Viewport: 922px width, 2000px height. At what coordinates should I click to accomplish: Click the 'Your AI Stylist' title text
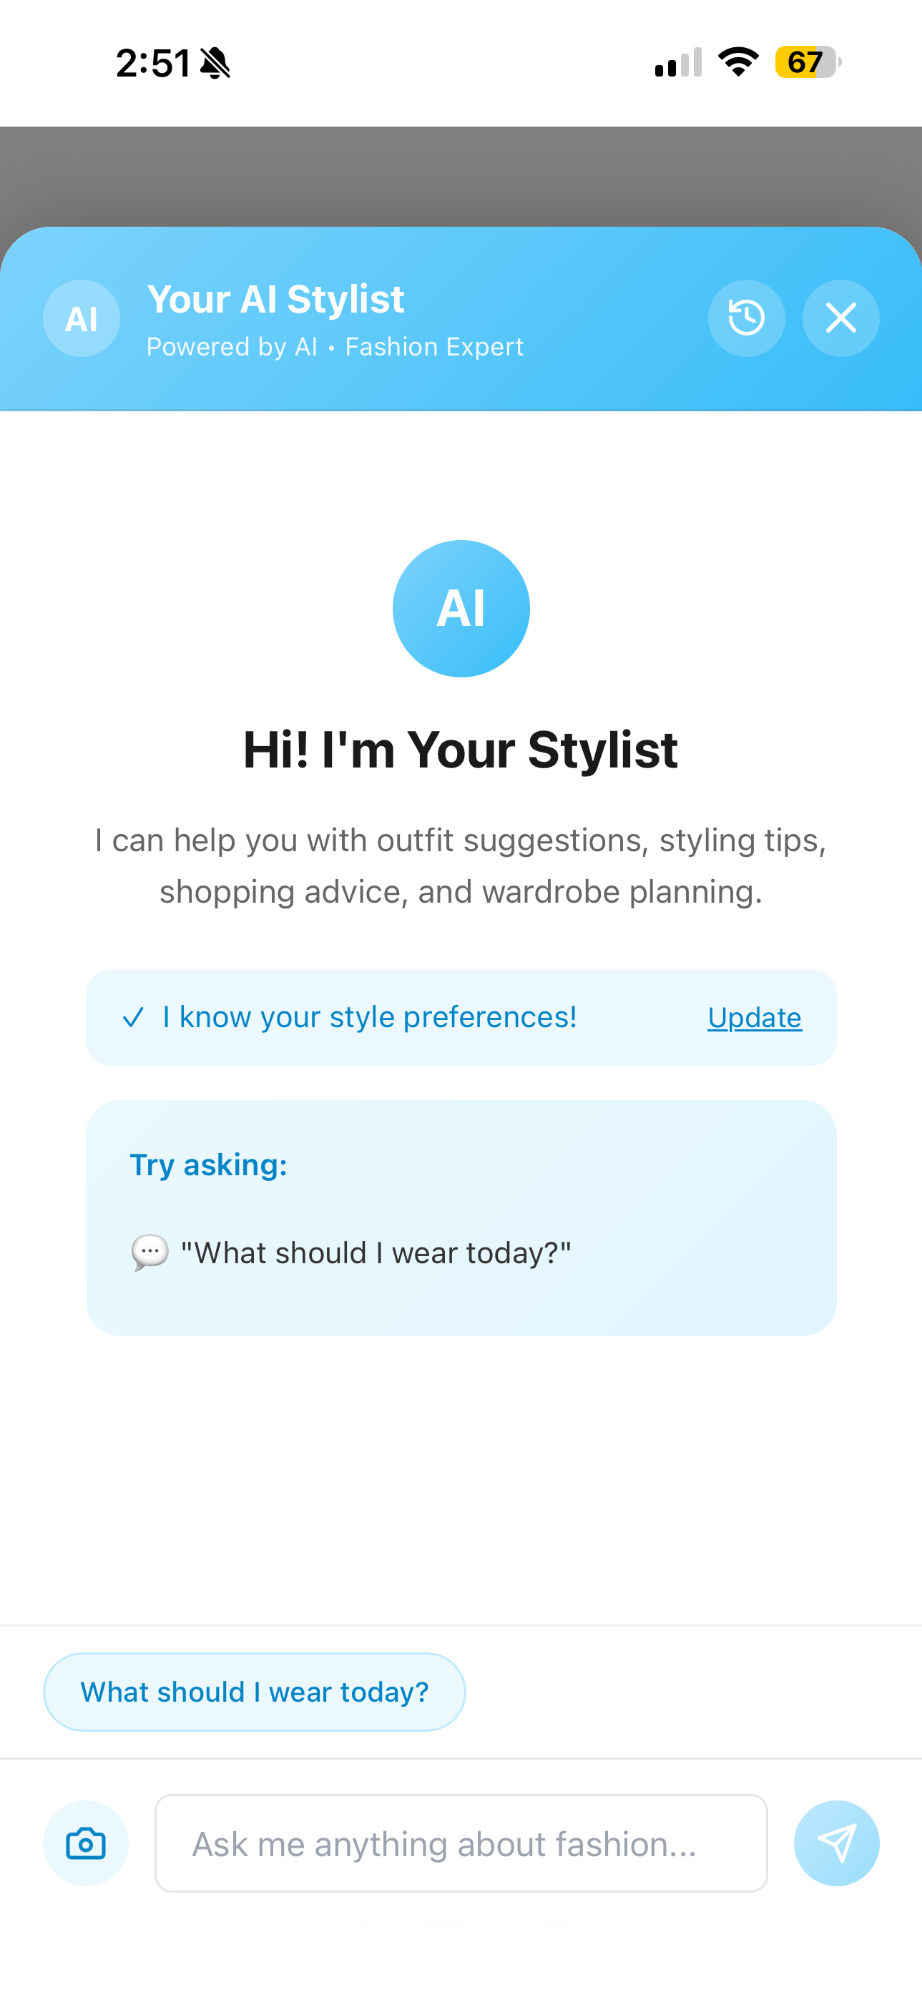[x=276, y=298]
